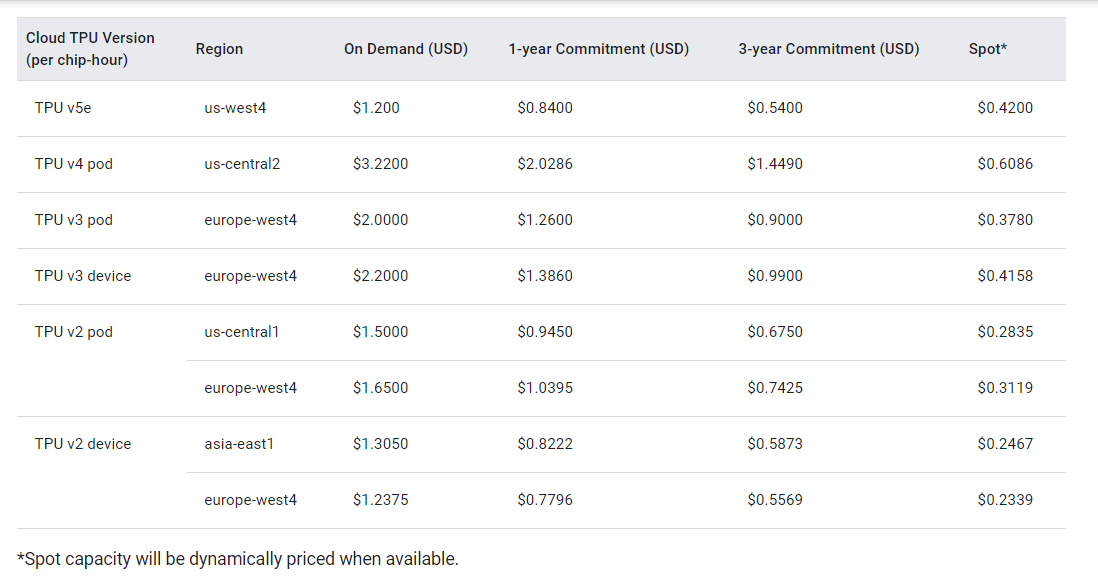
Task: Click the $0.2467 spot price
Action: point(1005,444)
